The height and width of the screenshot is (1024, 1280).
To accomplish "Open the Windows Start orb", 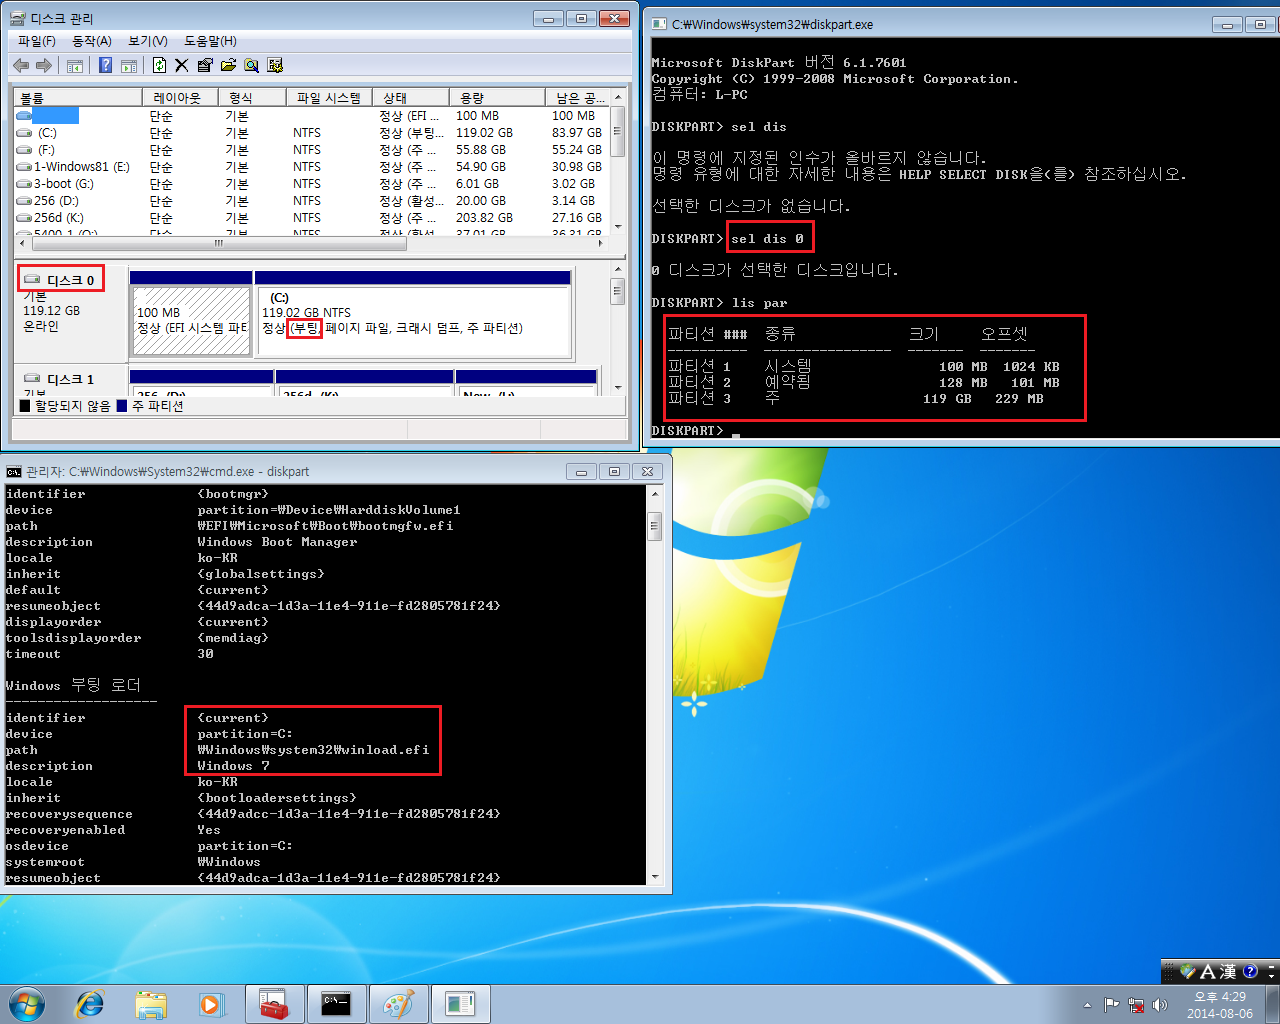I will 27,1004.
